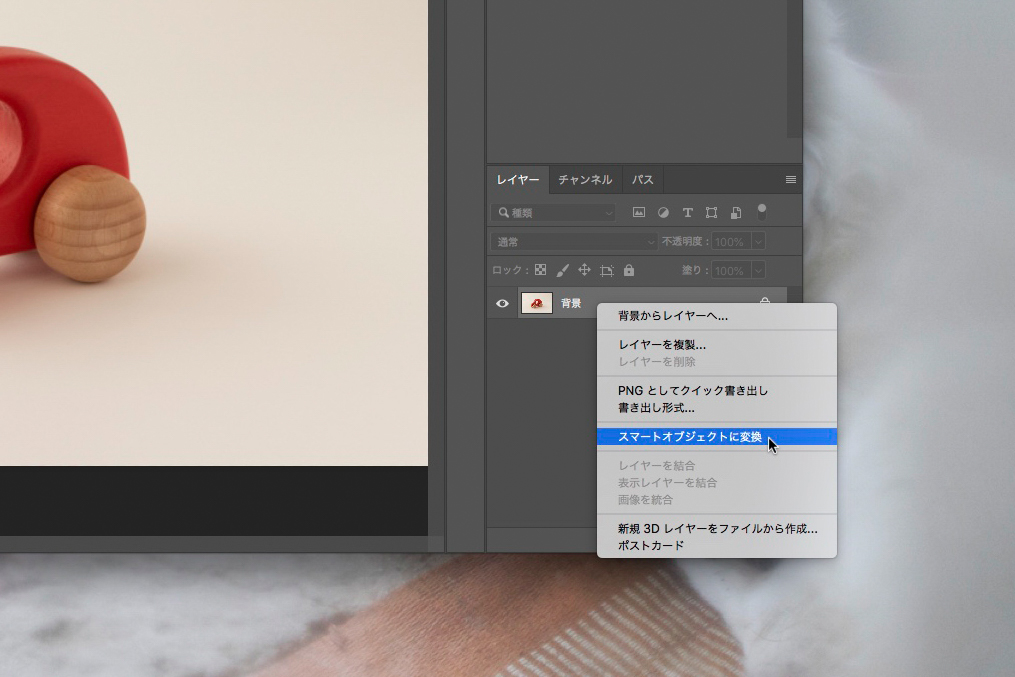Viewport: 1015px width, 677px height.
Task: Open the Layers panel hamburger menu
Action: [x=790, y=180]
